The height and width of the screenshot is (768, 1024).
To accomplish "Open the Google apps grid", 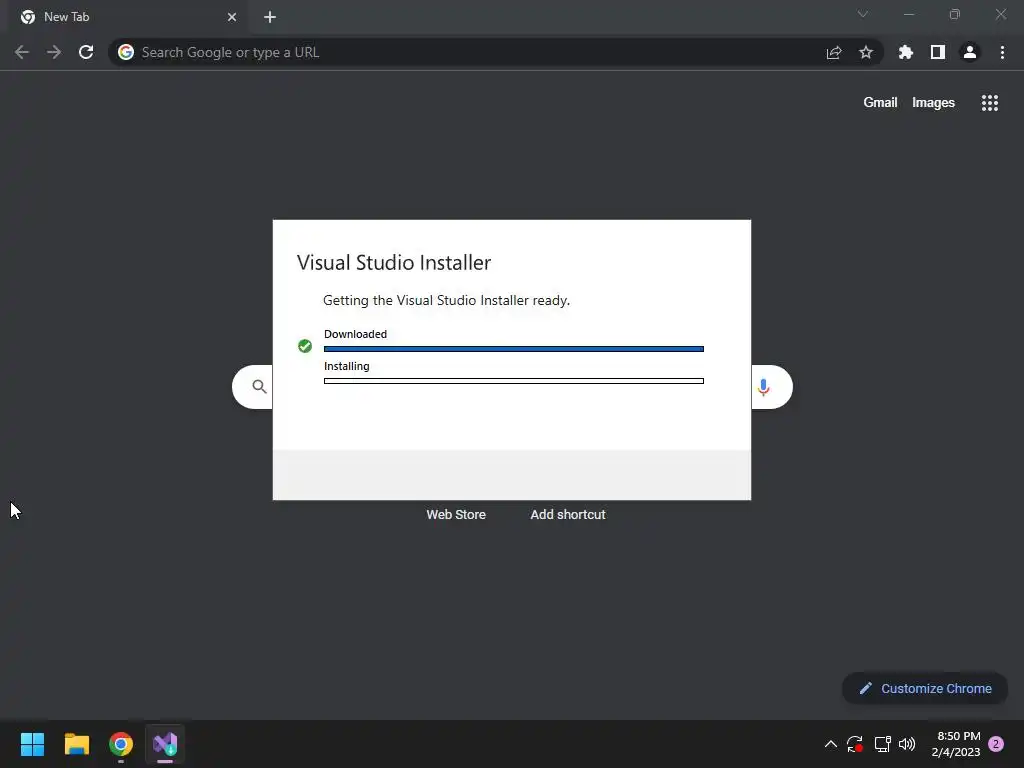I will pos(990,103).
